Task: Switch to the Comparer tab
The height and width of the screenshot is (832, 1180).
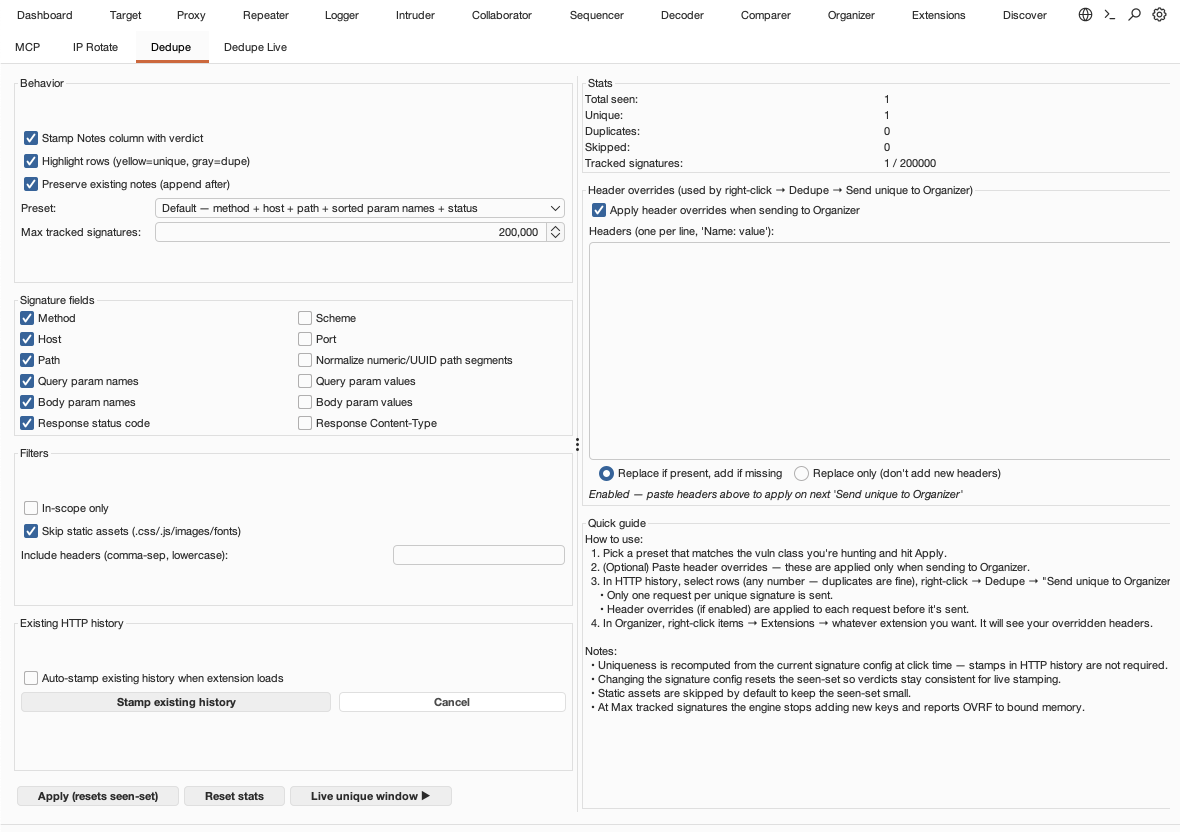Action: pyautogui.click(x=765, y=15)
